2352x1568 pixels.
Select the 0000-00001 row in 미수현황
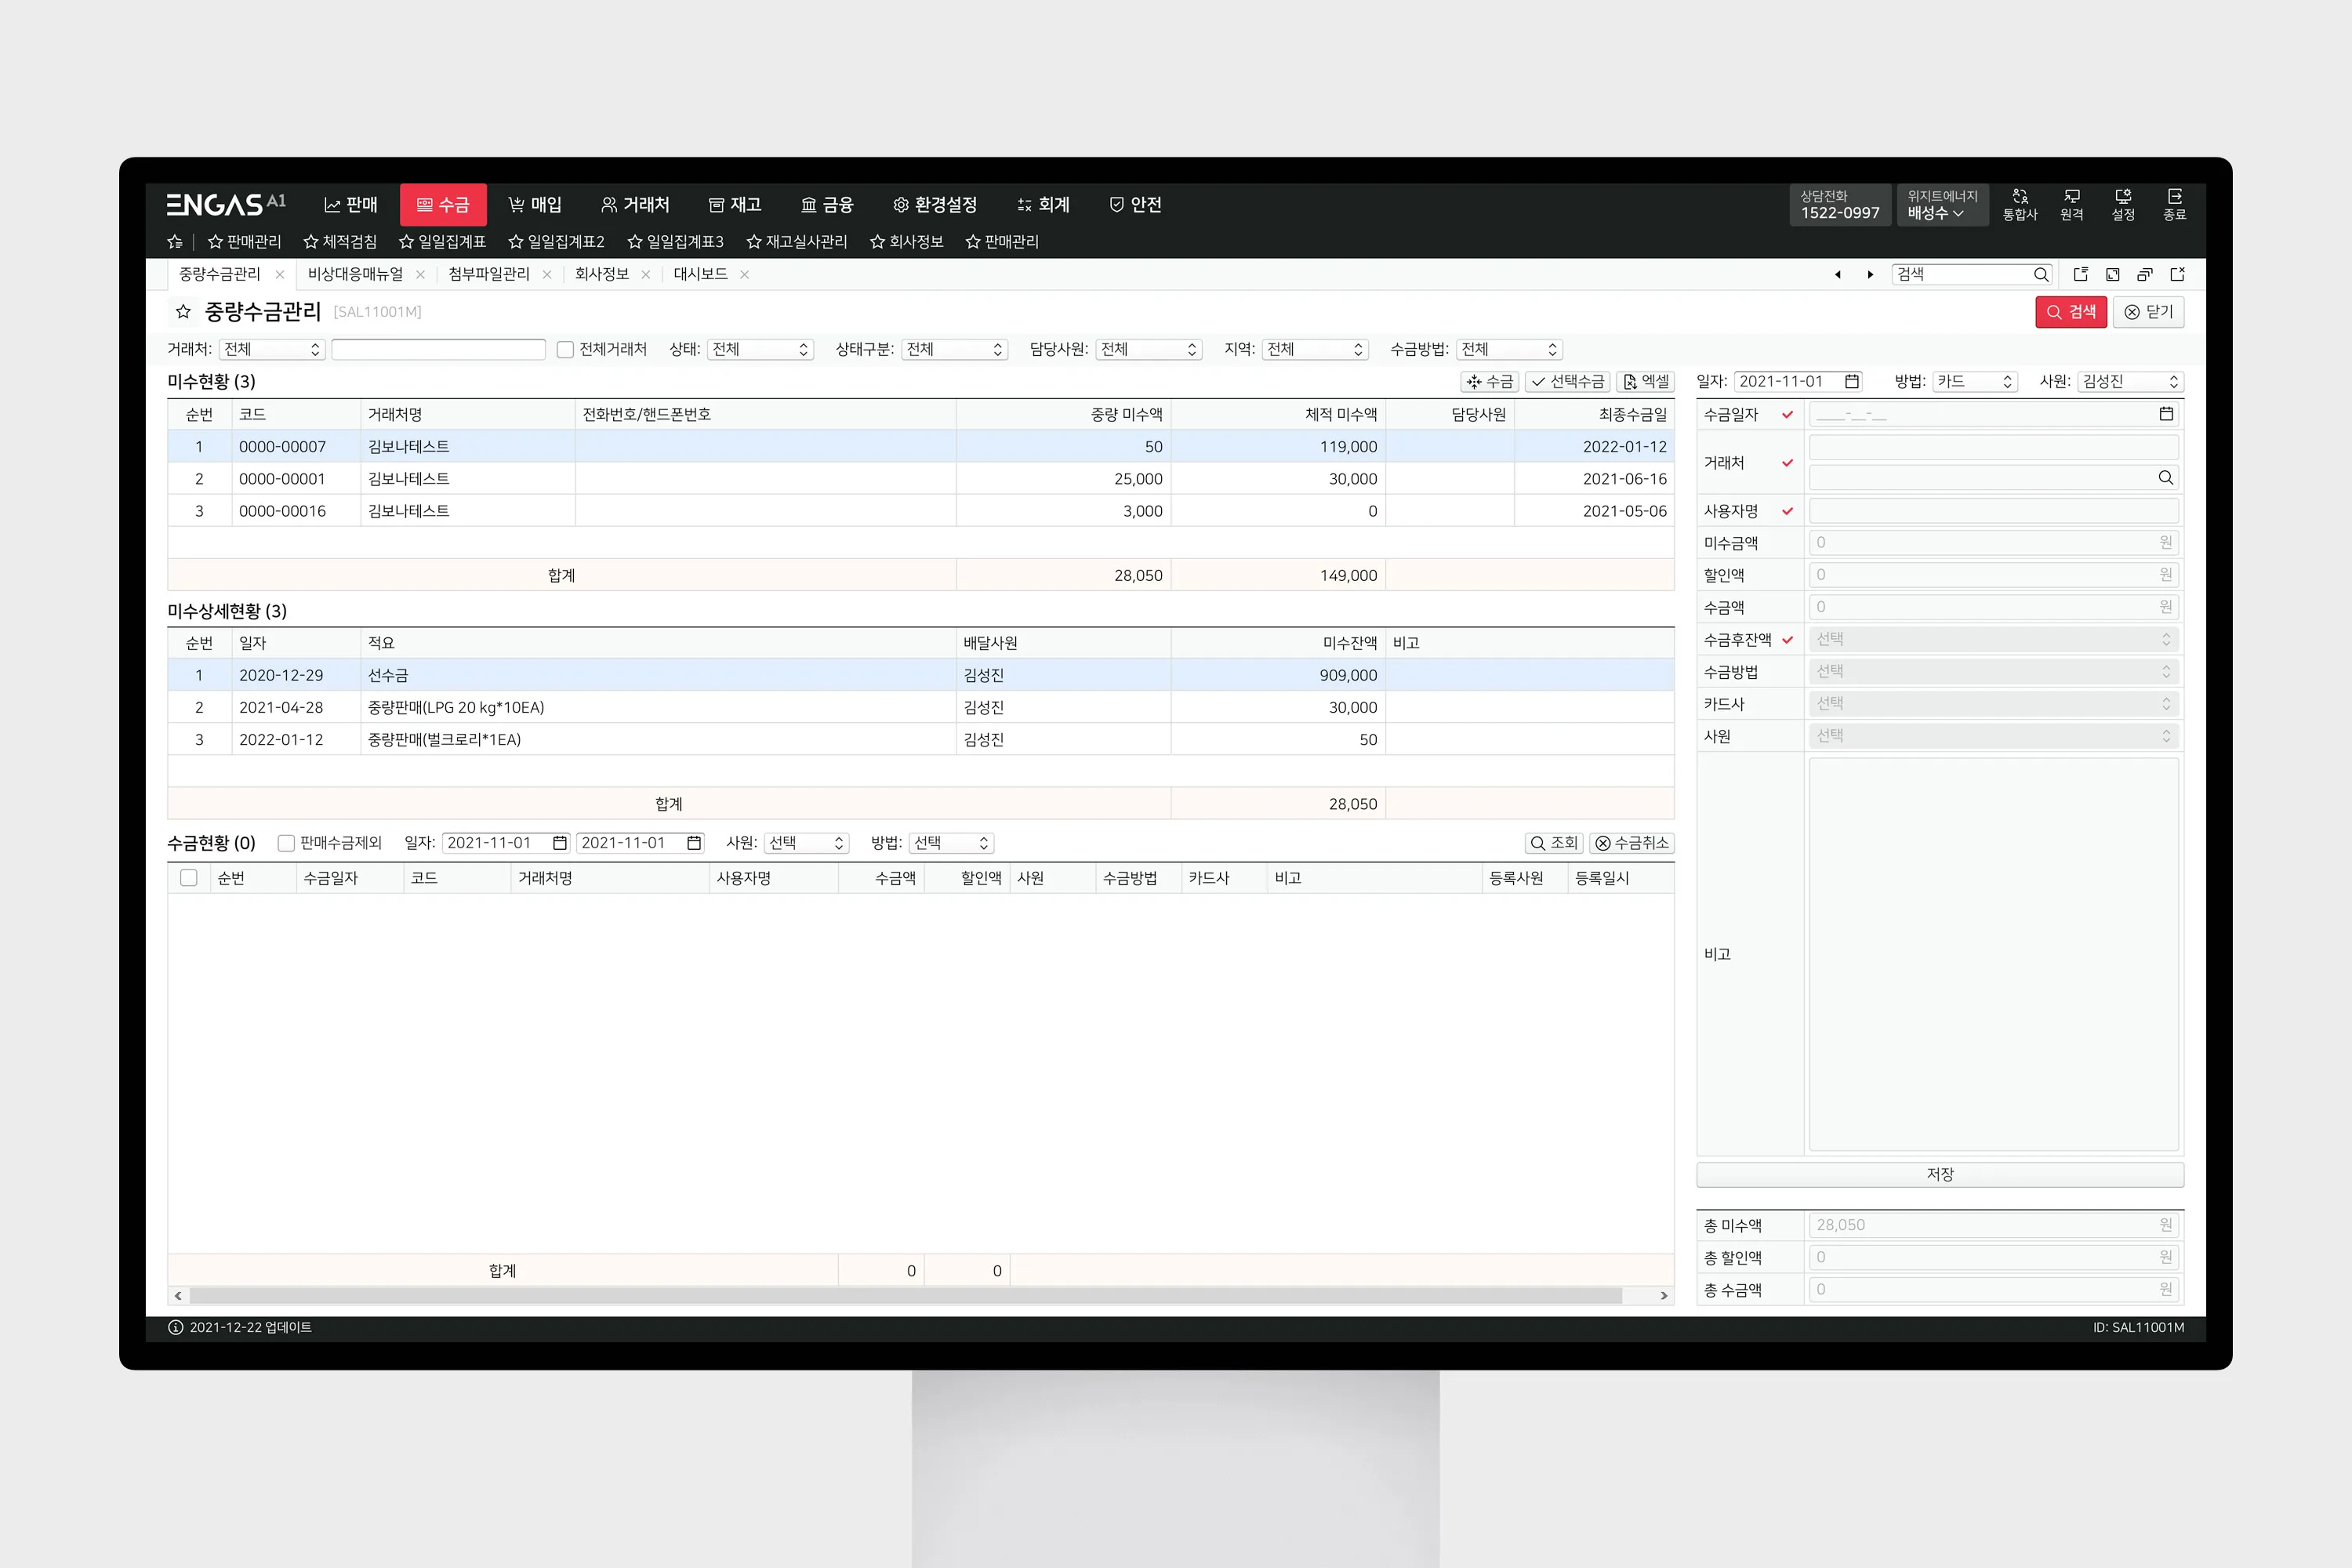tap(282, 479)
